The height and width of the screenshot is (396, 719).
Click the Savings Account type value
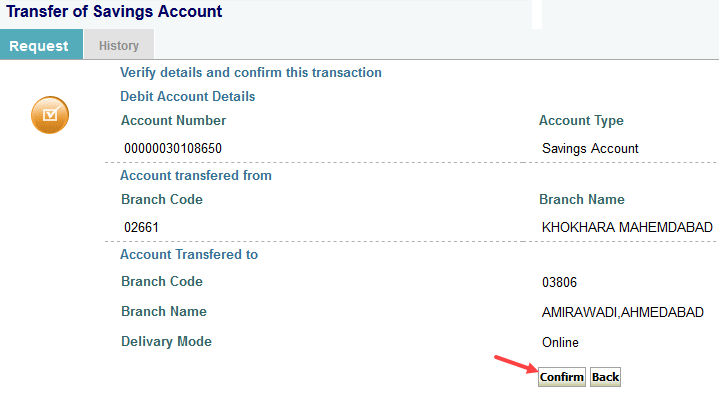[x=590, y=148]
